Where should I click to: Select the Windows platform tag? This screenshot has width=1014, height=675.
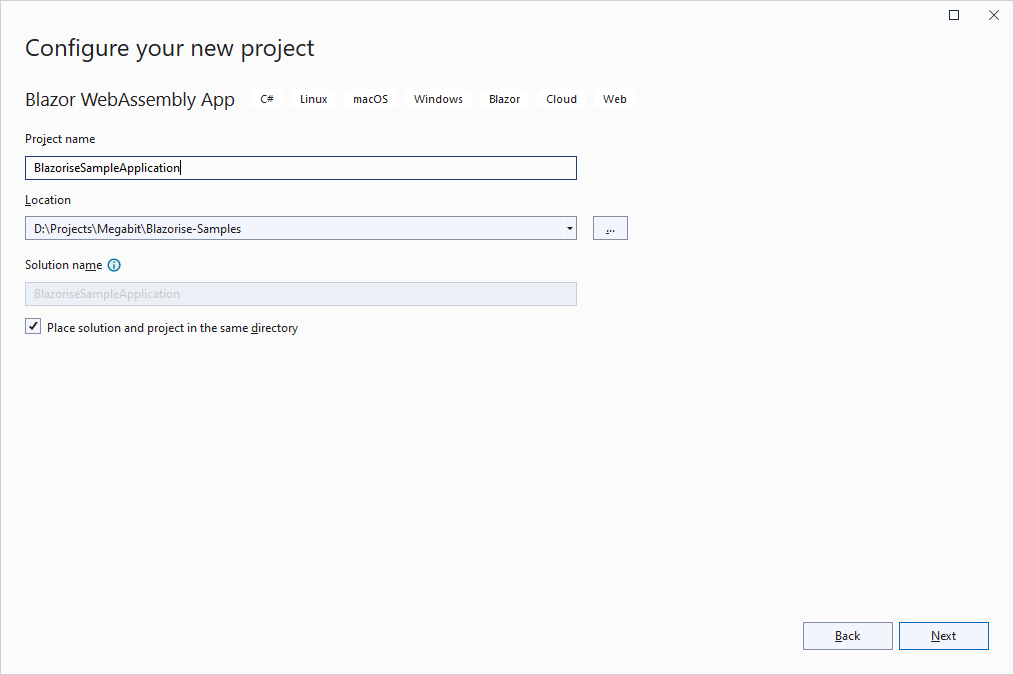437,98
